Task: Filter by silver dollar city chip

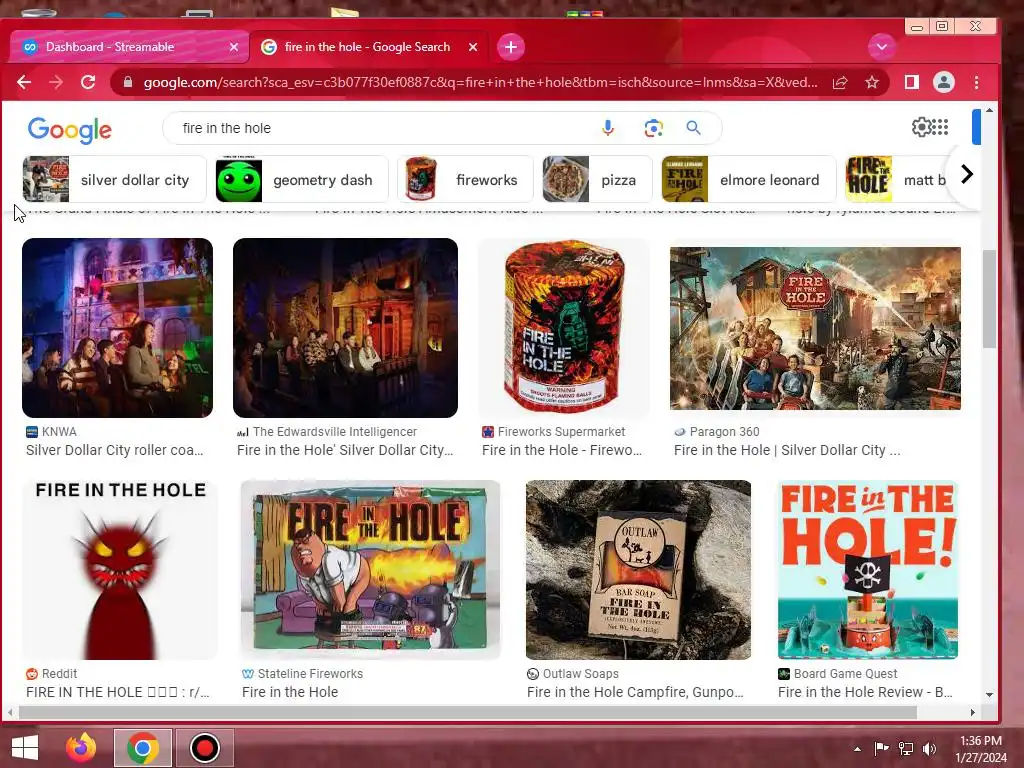Action: click(114, 180)
